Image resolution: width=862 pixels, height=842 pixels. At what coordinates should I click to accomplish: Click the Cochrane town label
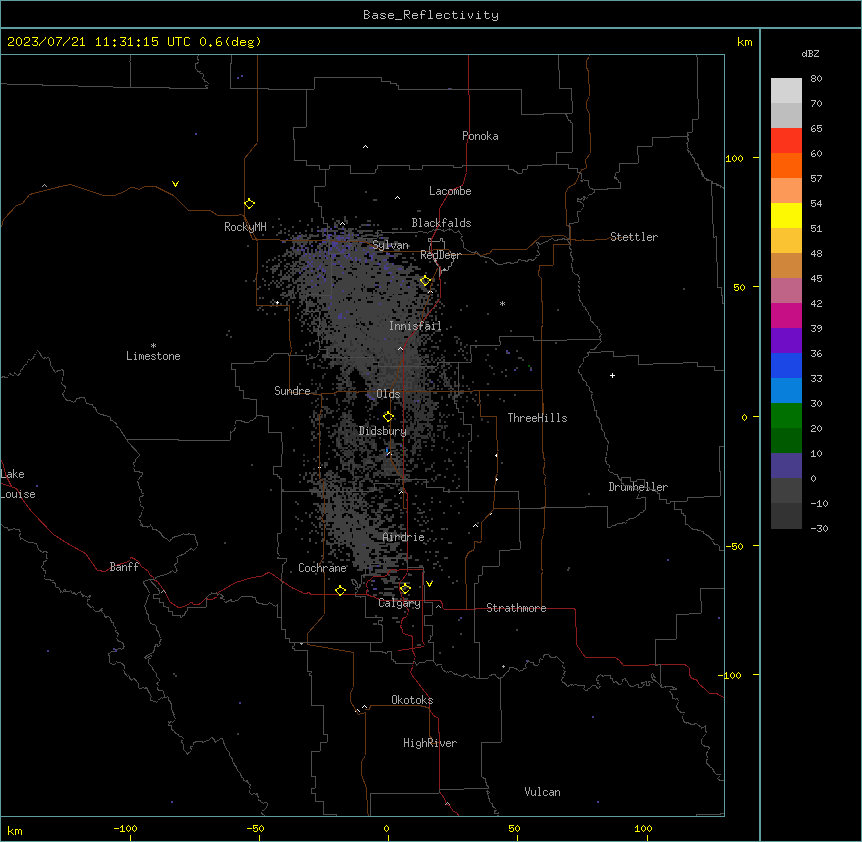click(x=322, y=568)
